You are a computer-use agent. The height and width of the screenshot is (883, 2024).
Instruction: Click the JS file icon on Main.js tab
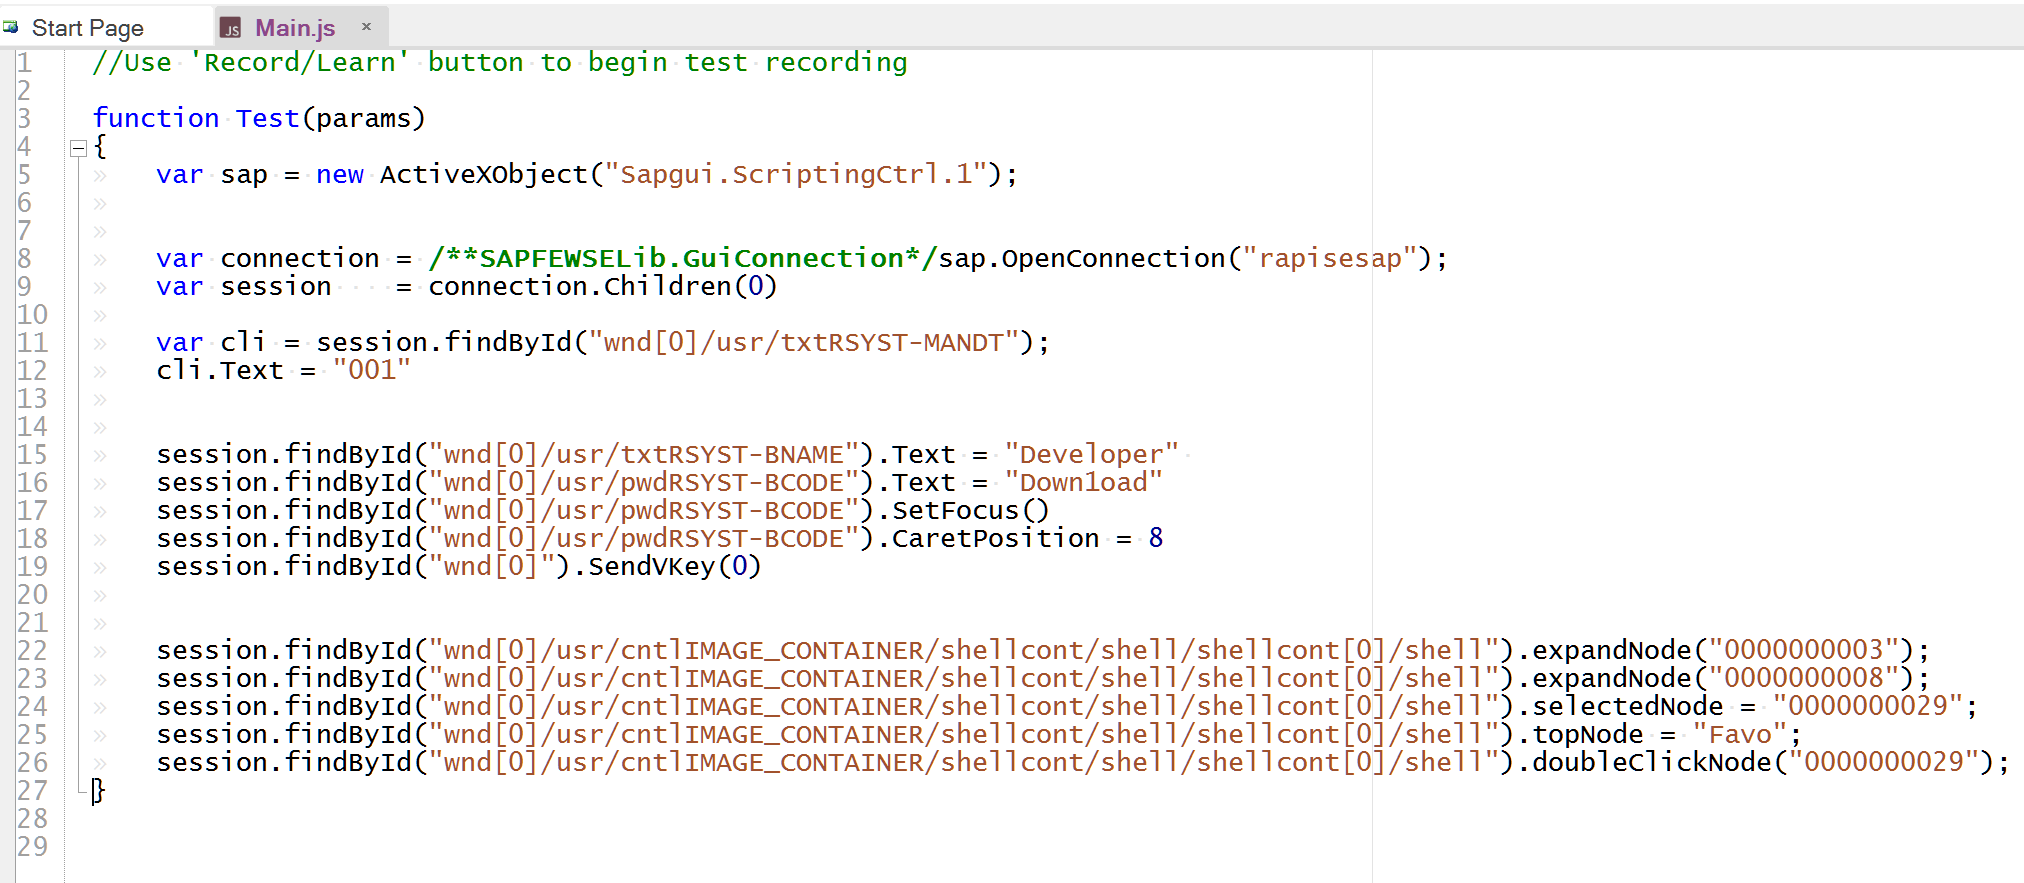231,28
